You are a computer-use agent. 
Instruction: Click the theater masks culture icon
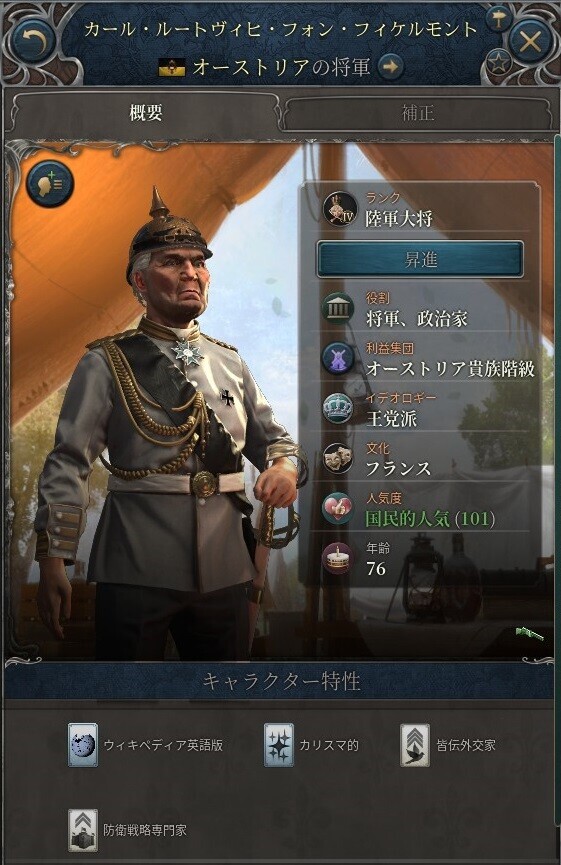click(x=338, y=458)
